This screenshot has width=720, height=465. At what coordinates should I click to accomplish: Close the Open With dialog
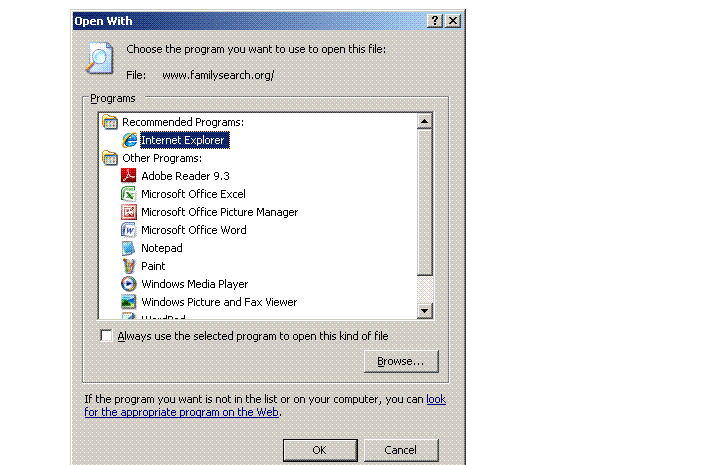[453, 21]
